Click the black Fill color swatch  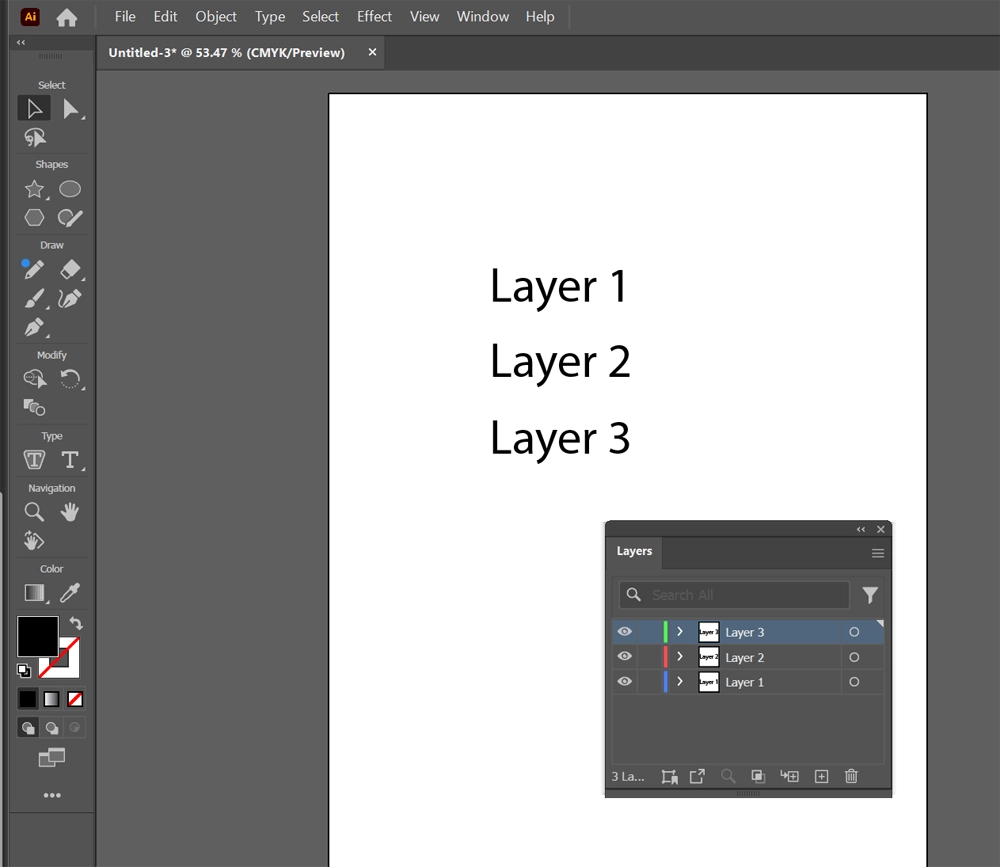click(37, 636)
